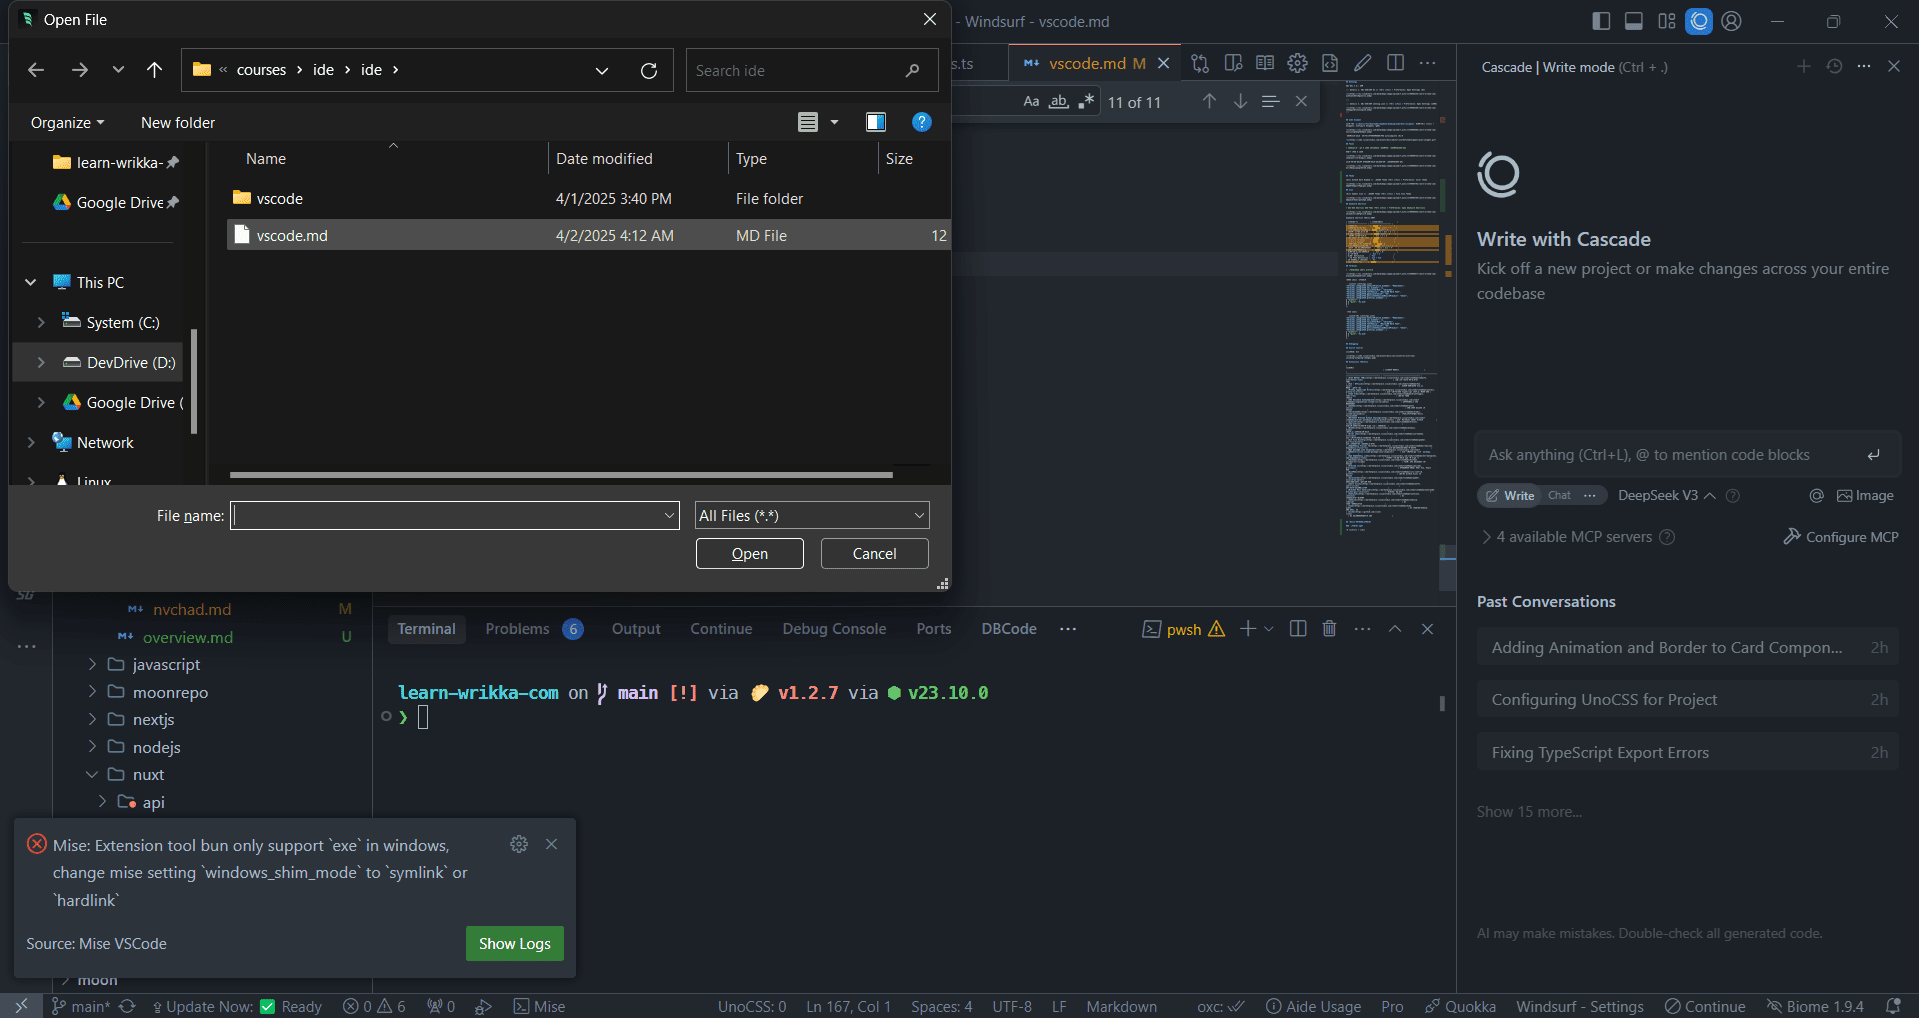1919x1018 pixels.
Task: Select the vscode.md file in file list
Action: point(588,235)
